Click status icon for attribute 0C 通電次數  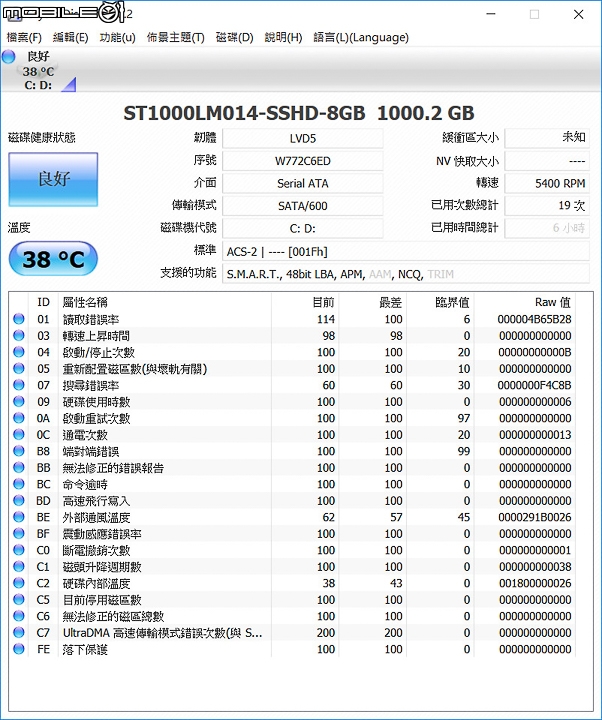click(x=19, y=434)
